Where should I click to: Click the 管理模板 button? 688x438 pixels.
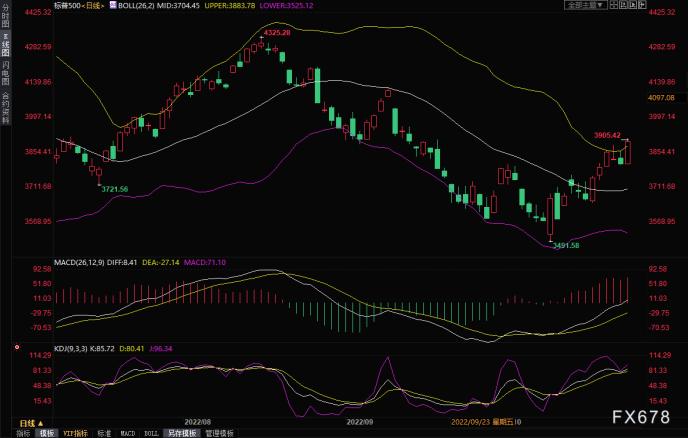click(219, 433)
